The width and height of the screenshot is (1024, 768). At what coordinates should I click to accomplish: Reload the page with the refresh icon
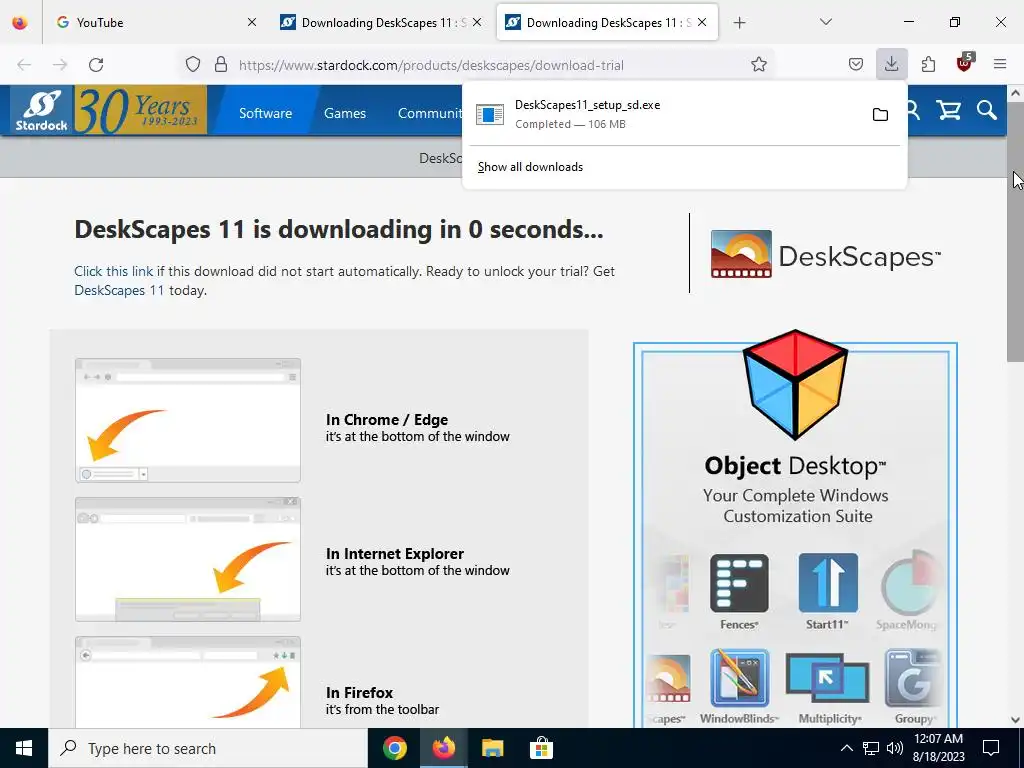coord(96,65)
